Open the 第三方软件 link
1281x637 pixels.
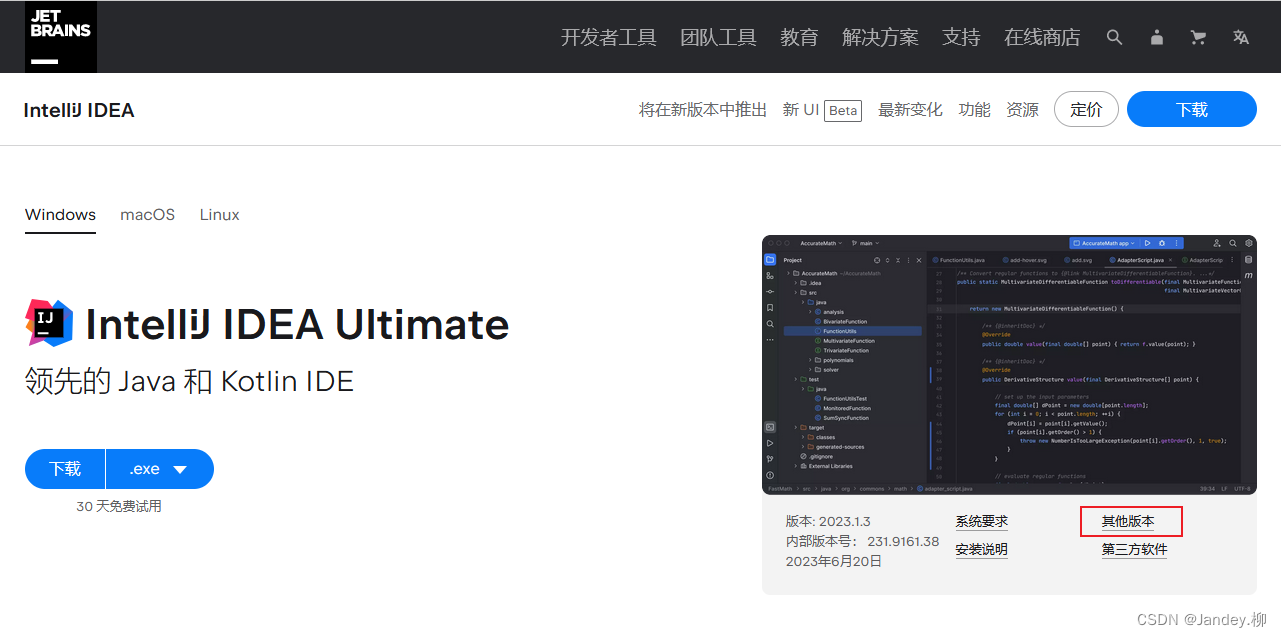[1134, 550]
